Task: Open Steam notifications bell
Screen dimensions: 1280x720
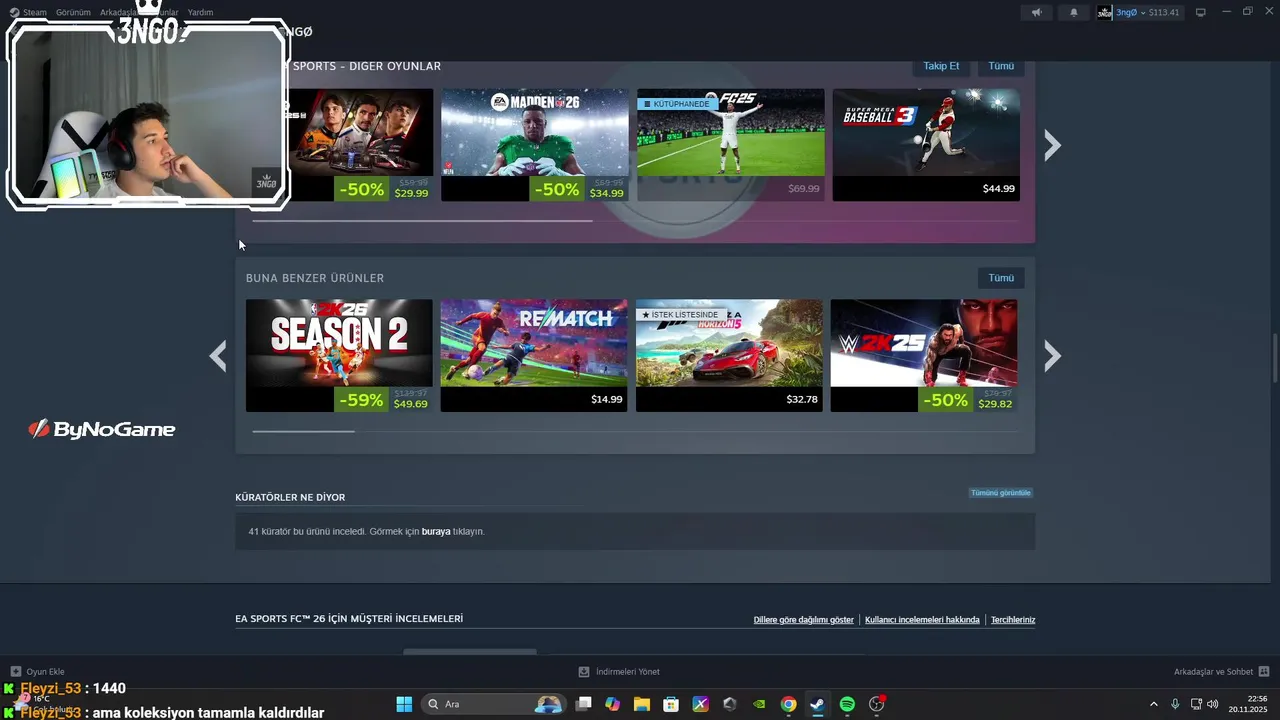Action: pos(1074,12)
